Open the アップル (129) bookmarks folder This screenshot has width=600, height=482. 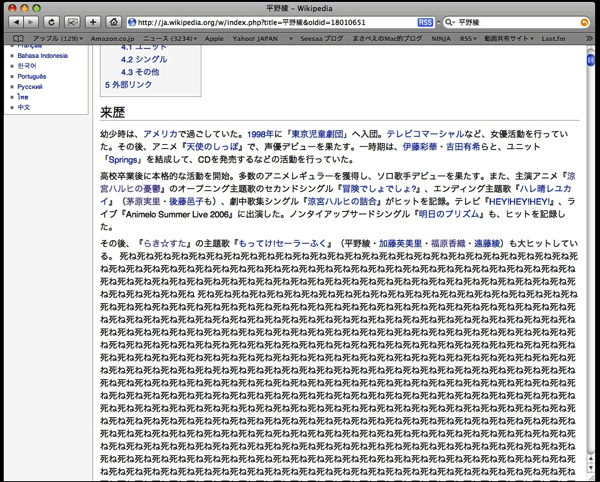57,39
